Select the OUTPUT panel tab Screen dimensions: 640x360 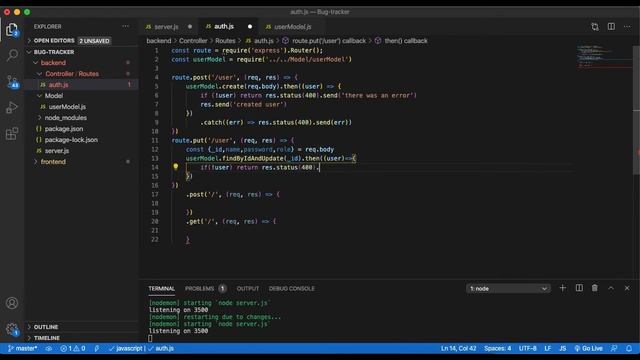click(x=248, y=289)
